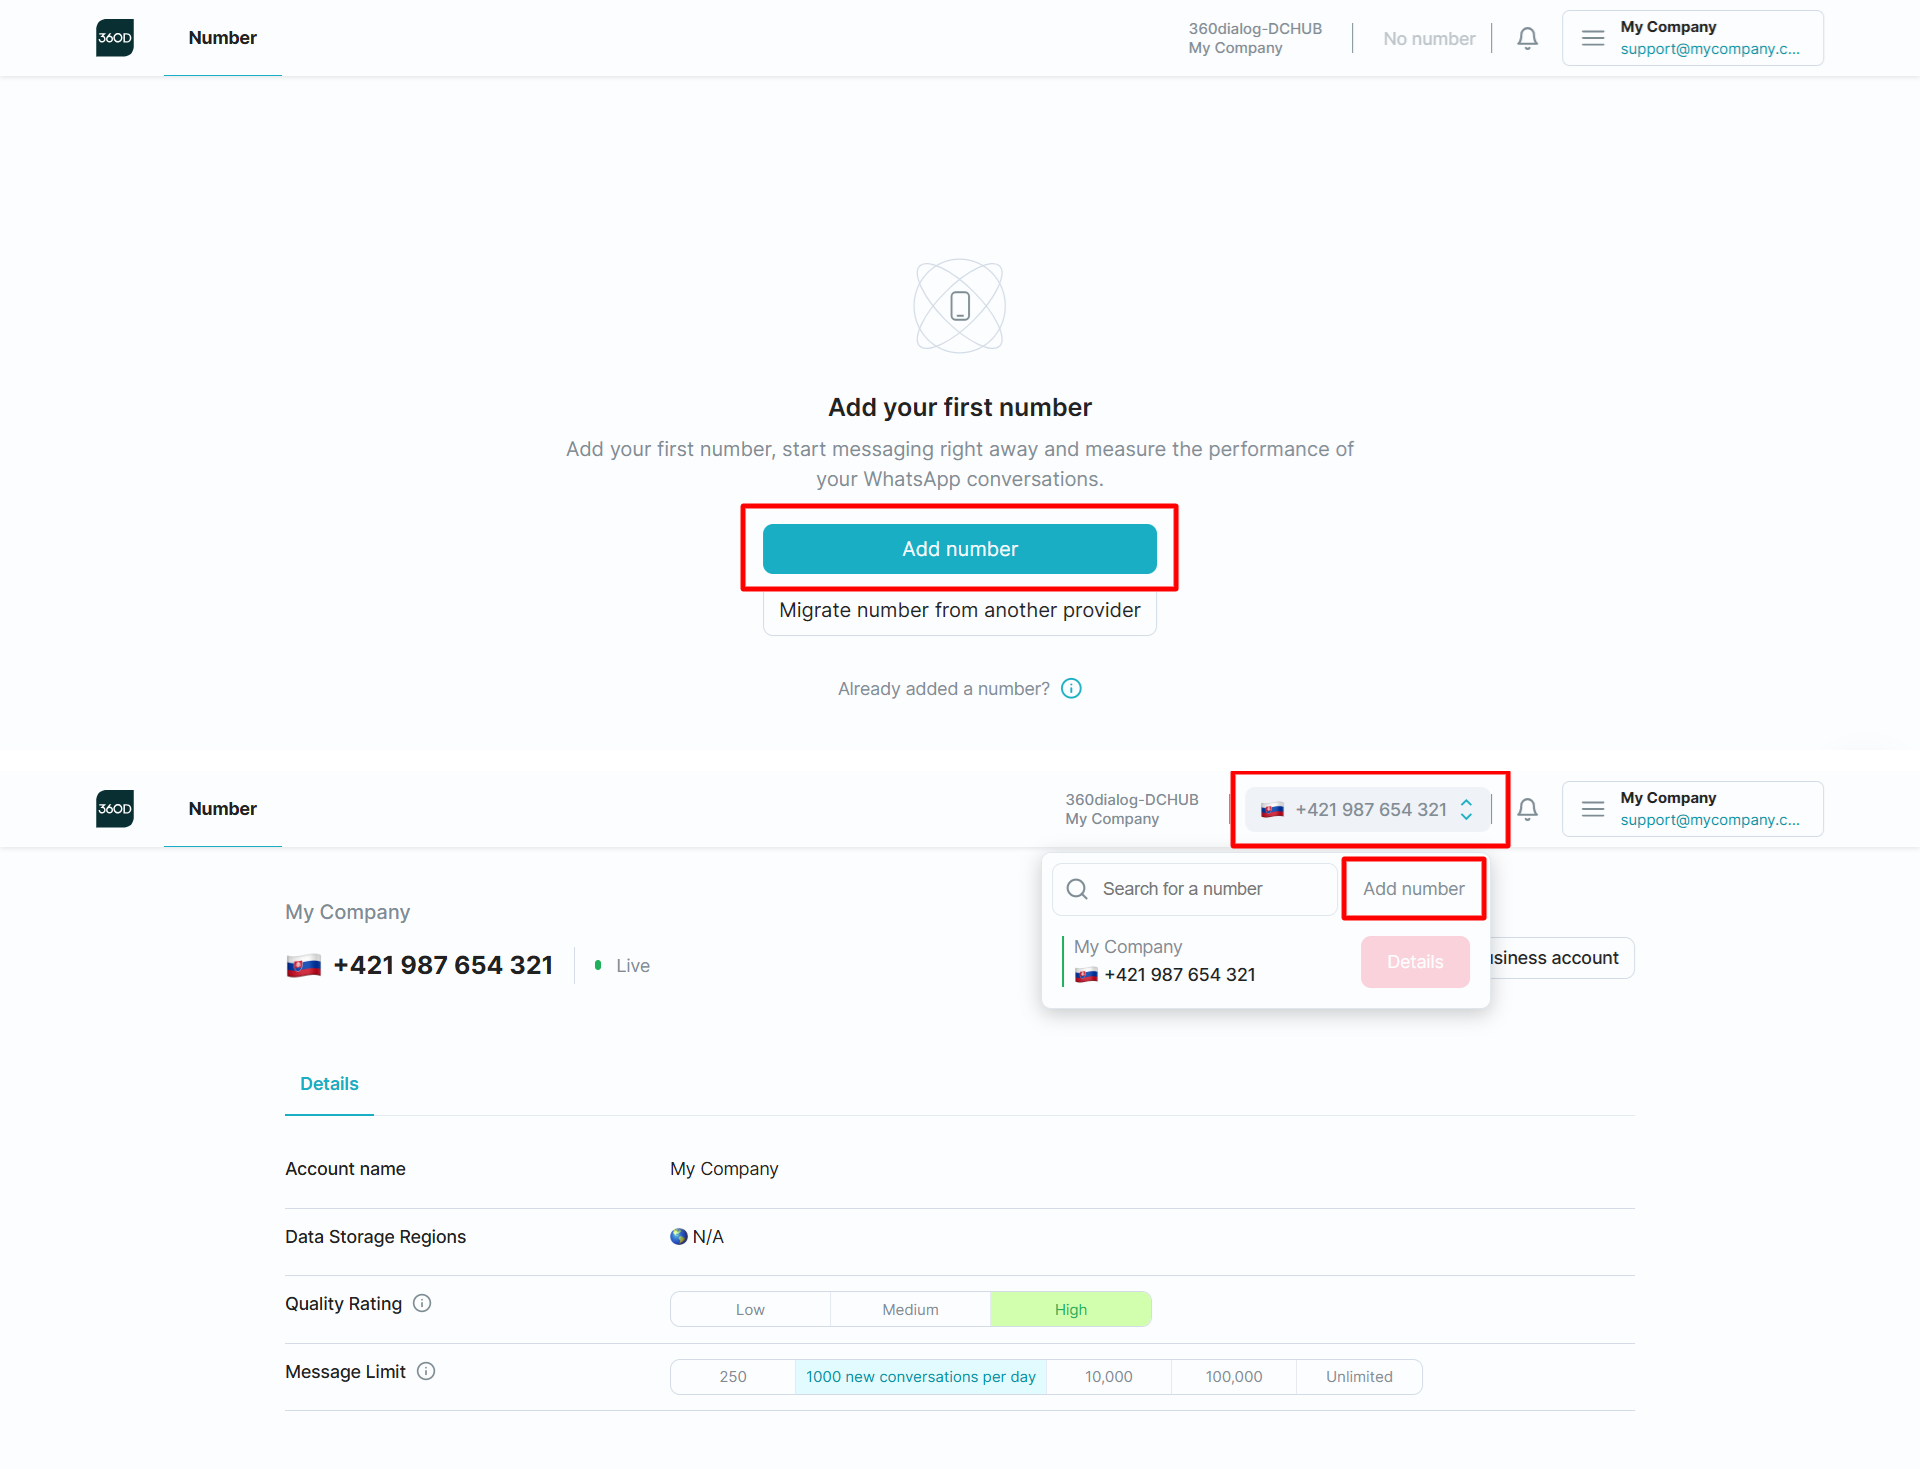Viewport: 1920px width, 1469px height.
Task: Expand the +421 987 654 321 number selector
Action: [x=1368, y=810]
